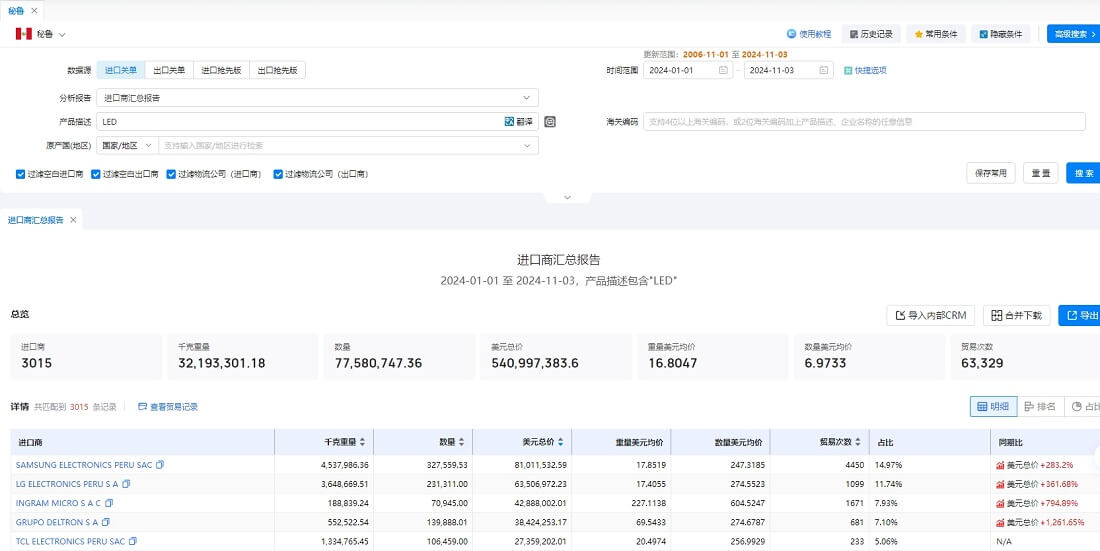Open TCL ELECTRONICS PERU SAC importer link
1100x551 pixels.
[70, 541]
